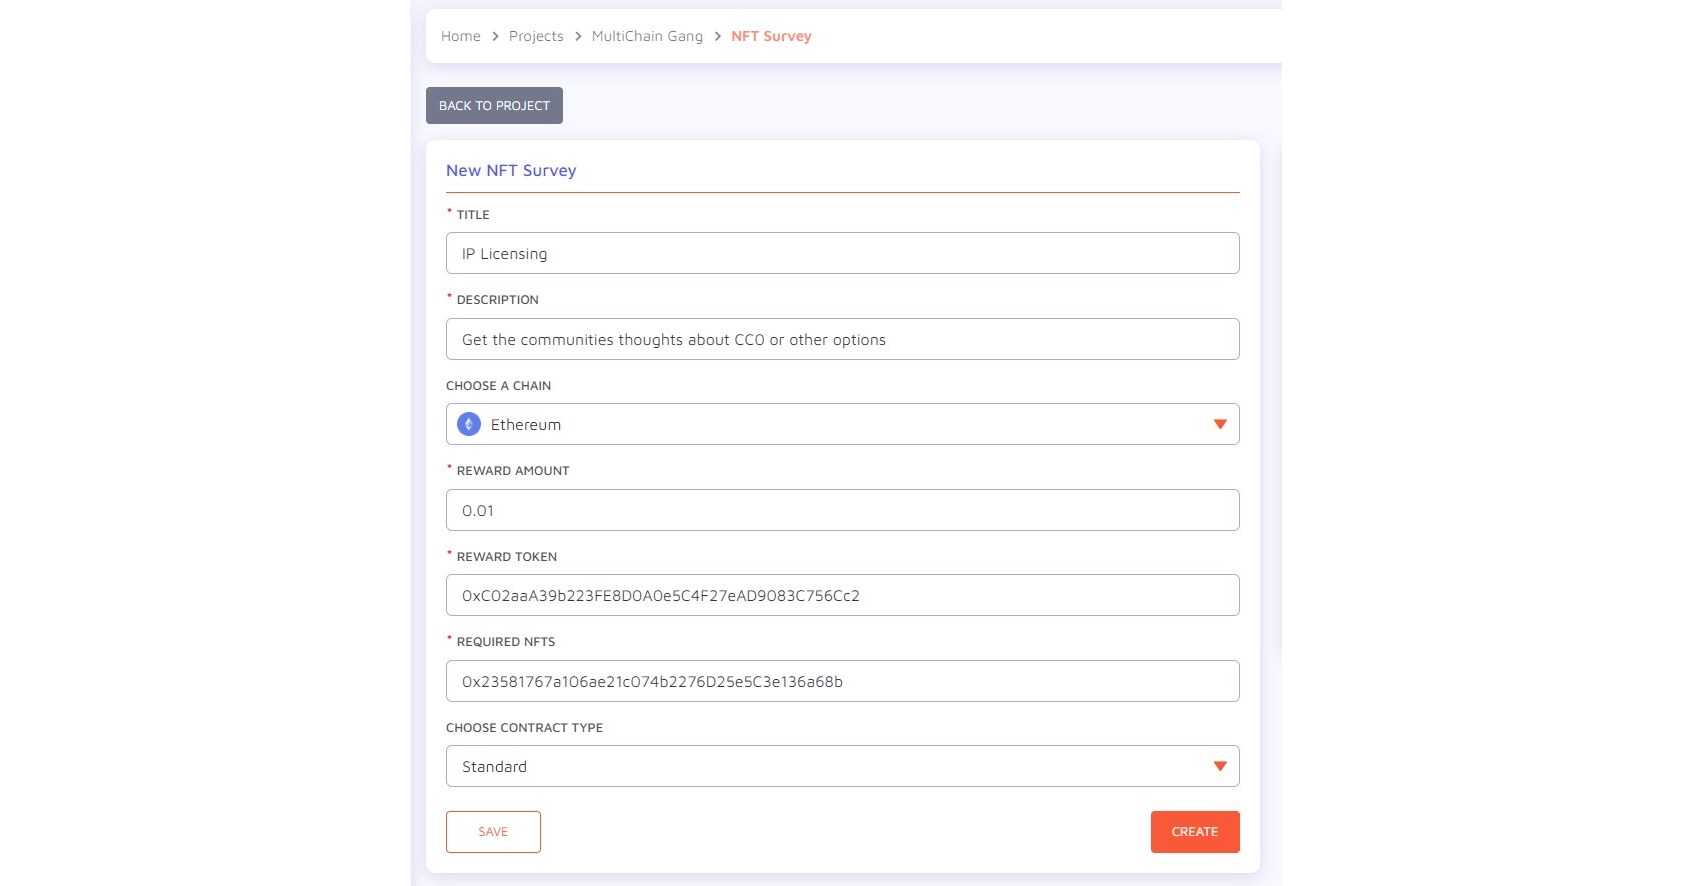
Task: Click the Reward Token address field
Action: (842, 594)
